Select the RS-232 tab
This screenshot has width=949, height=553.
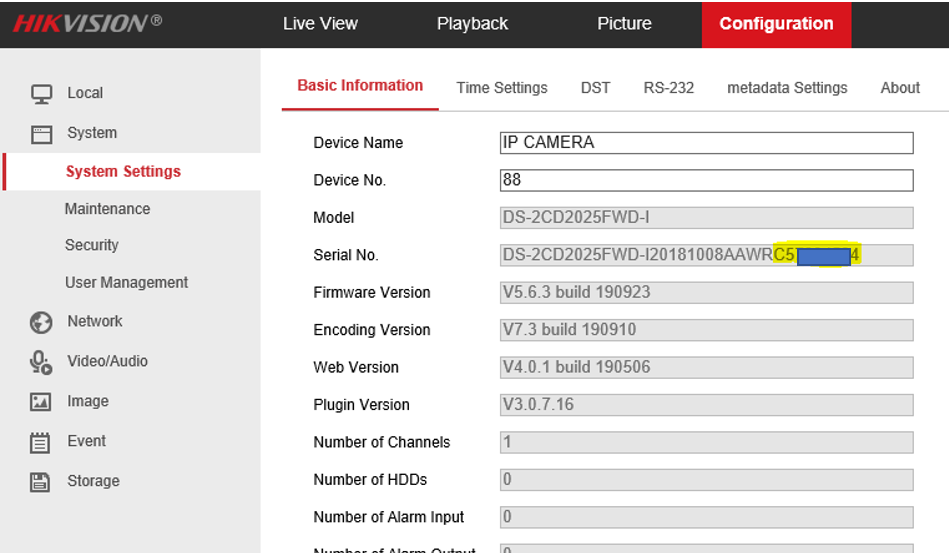668,88
